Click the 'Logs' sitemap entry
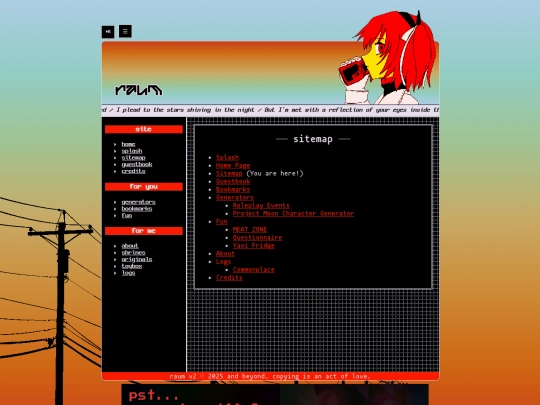 click(x=223, y=261)
